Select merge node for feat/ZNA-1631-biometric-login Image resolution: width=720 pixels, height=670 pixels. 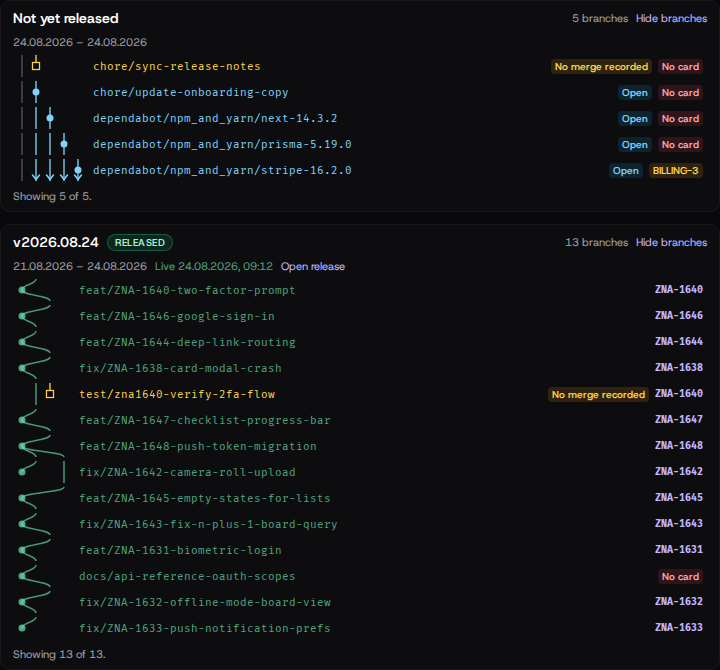[x=22, y=550]
